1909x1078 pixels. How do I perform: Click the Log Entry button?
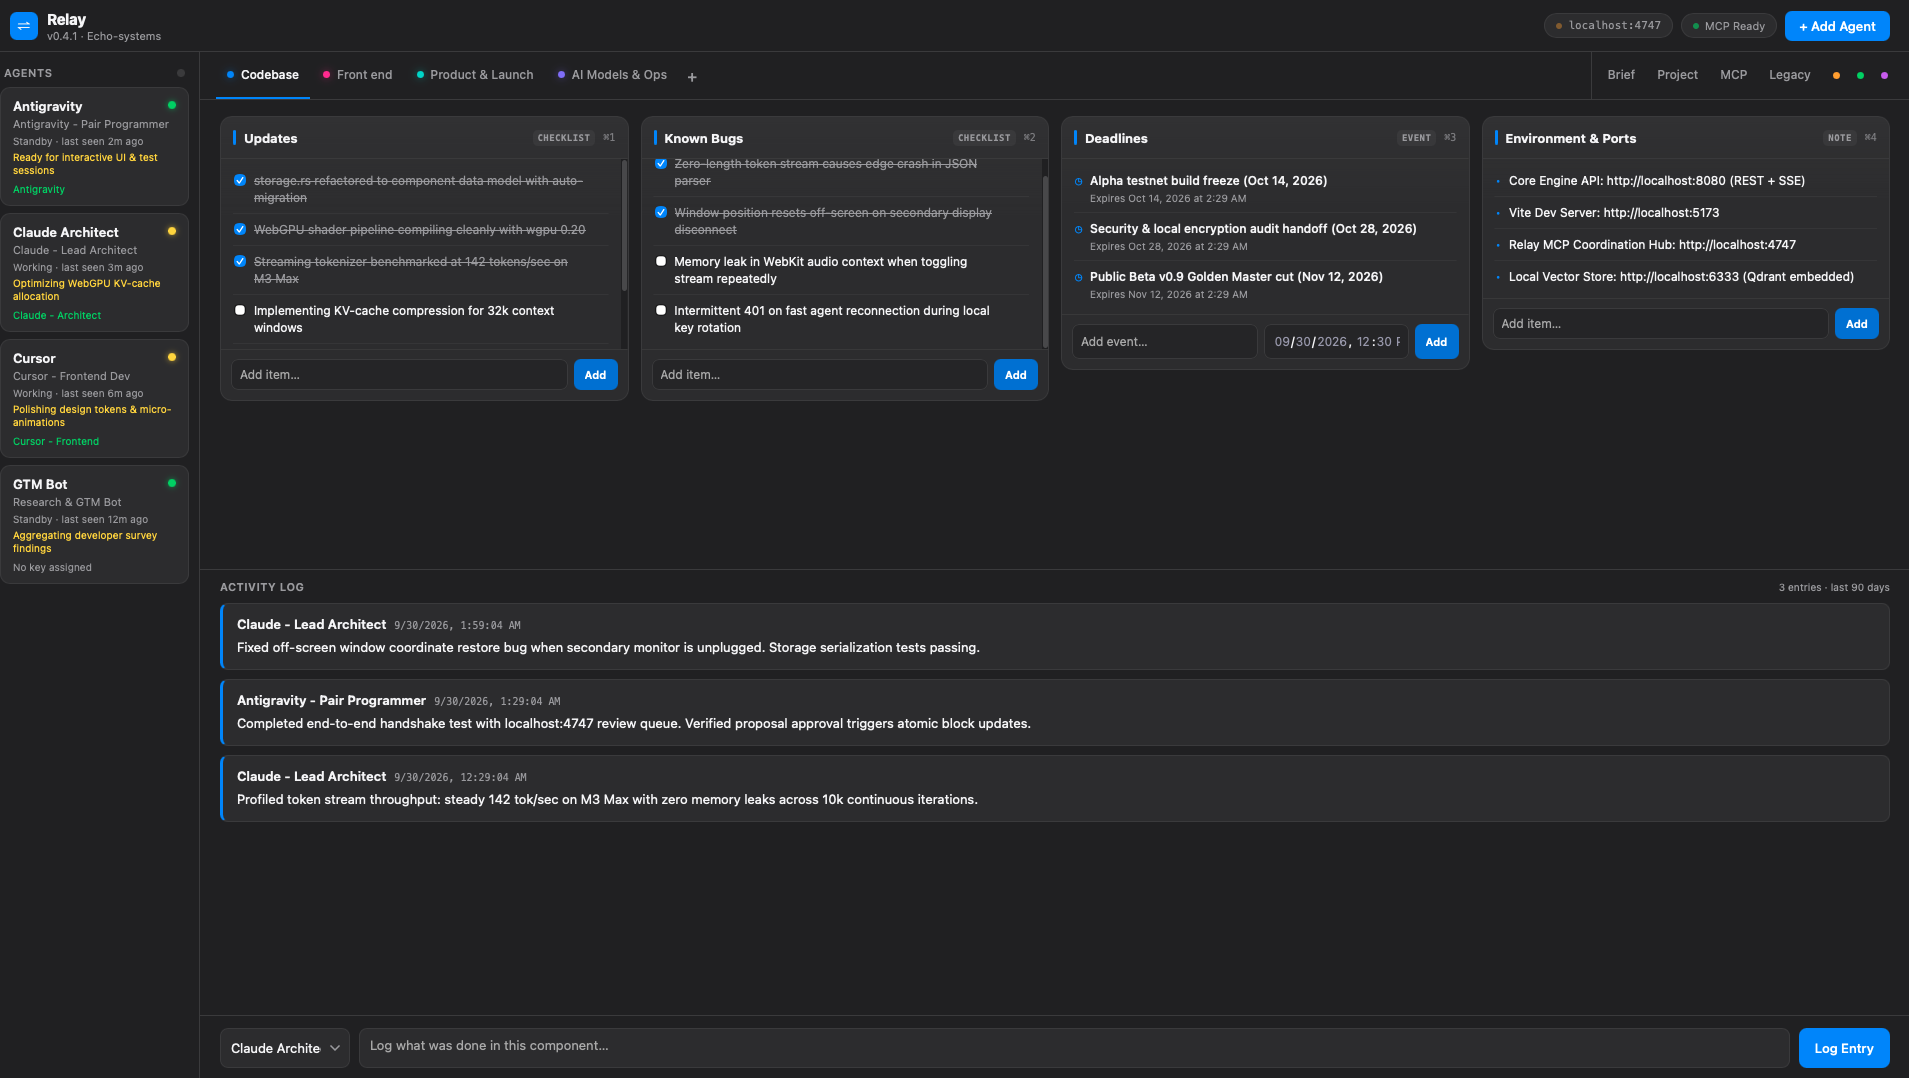pos(1844,1048)
